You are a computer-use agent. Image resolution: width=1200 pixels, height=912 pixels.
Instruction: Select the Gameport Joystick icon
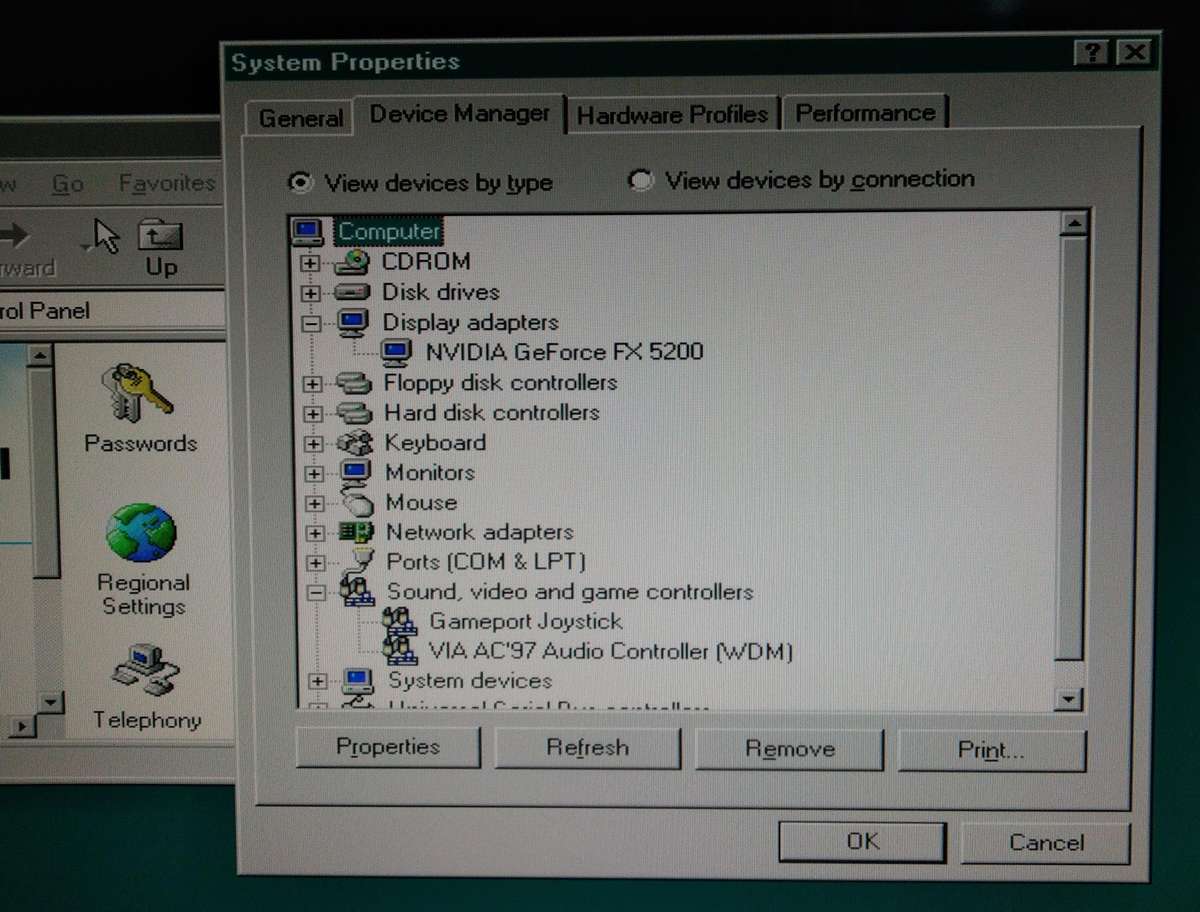coord(400,621)
